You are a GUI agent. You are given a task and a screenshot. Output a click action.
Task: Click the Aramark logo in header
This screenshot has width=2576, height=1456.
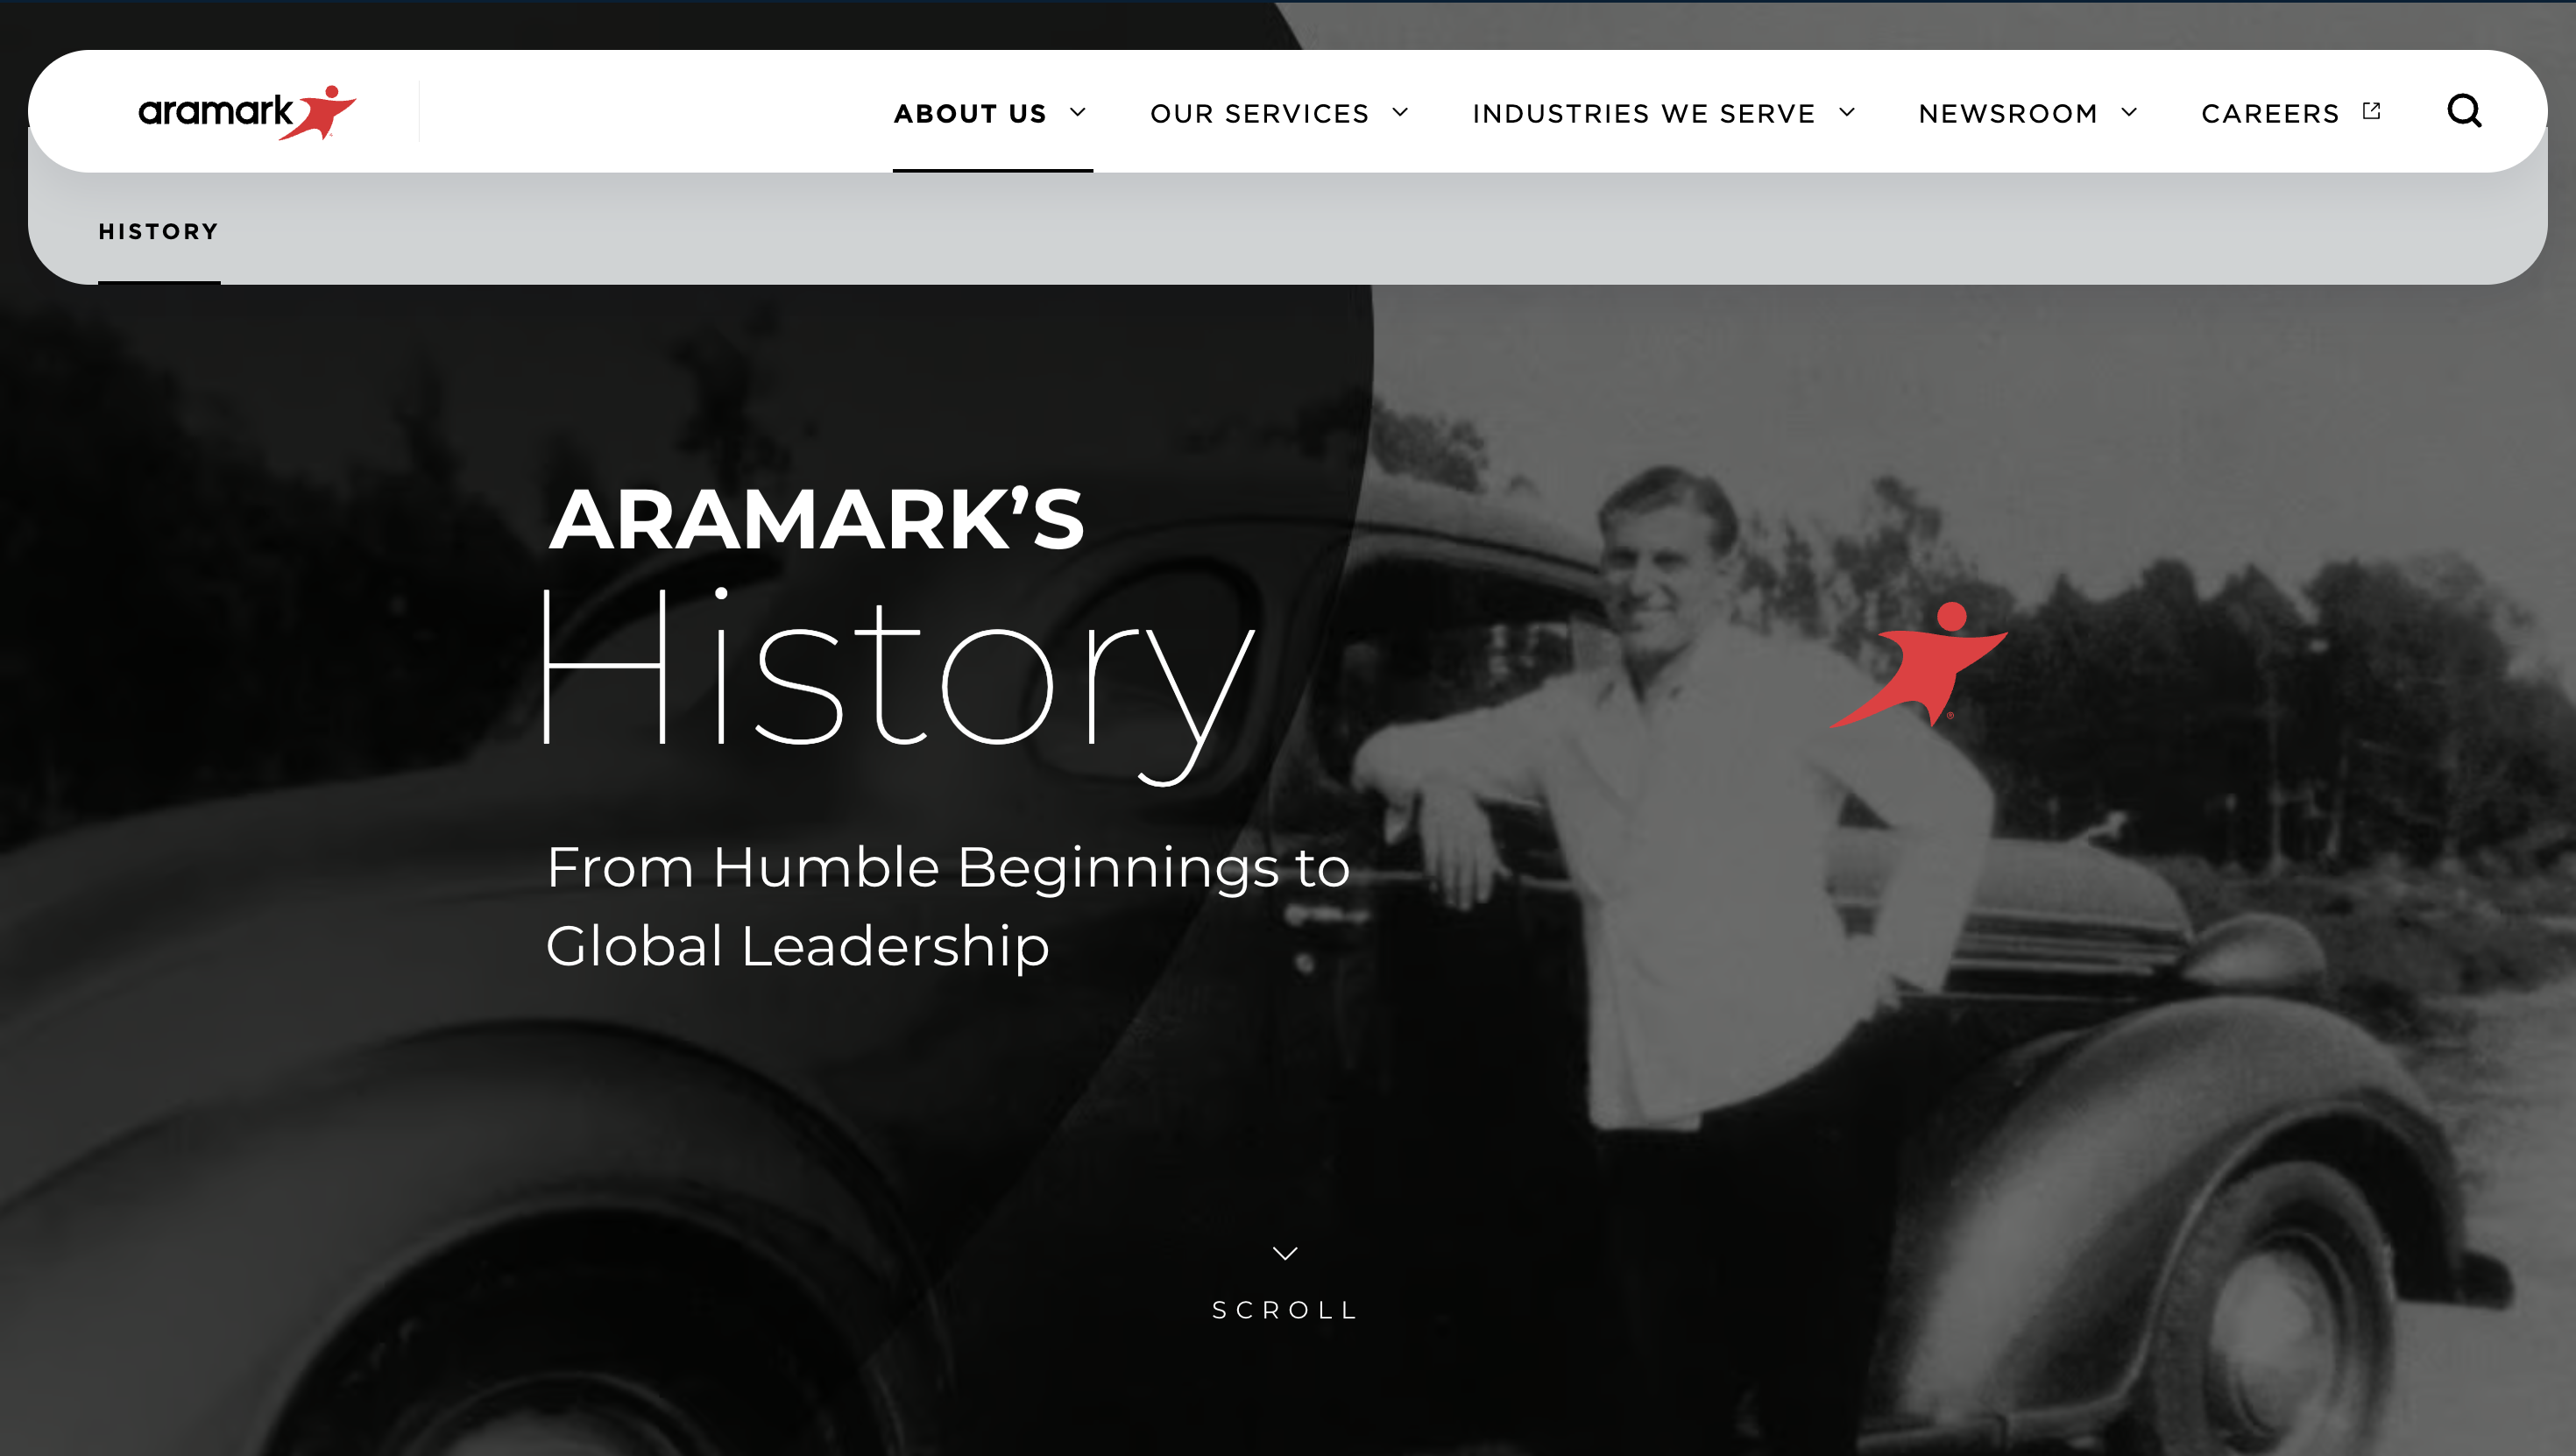(x=247, y=112)
